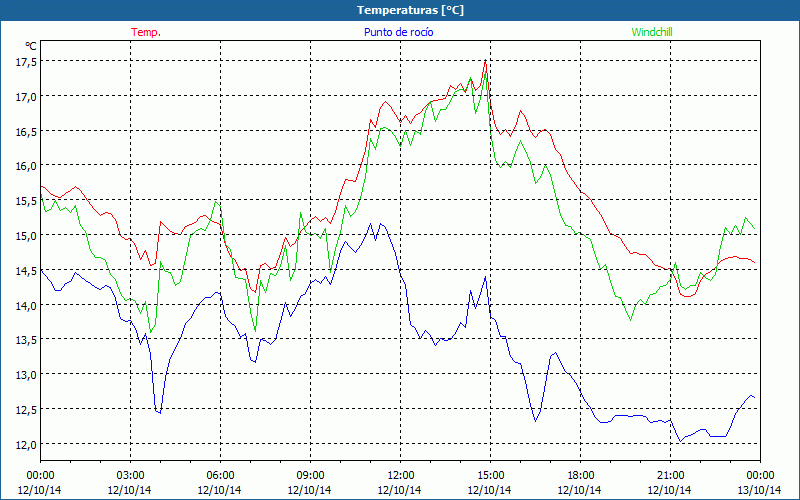Click the blue dew point minimum near 04:00
Viewport: 800px width, 500px height.
(x=160, y=412)
